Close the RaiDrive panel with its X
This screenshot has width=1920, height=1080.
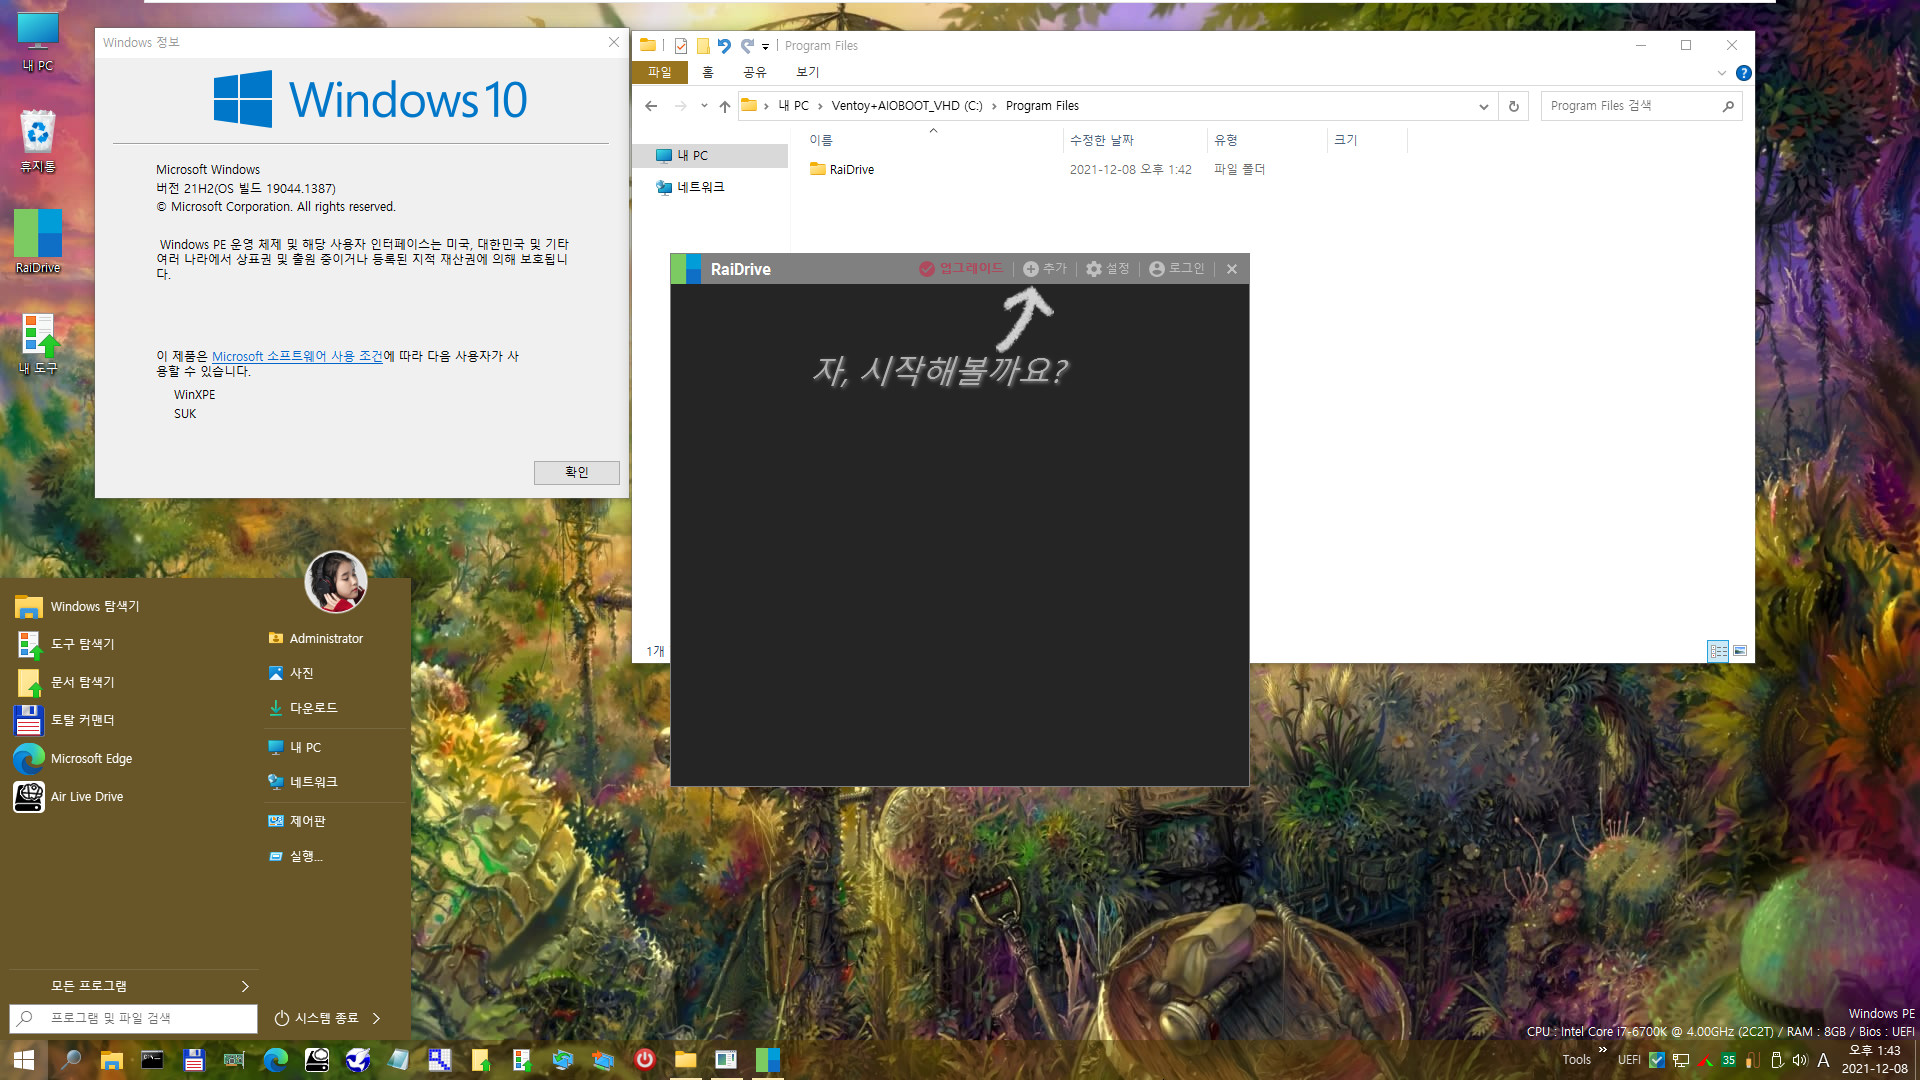[1232, 269]
